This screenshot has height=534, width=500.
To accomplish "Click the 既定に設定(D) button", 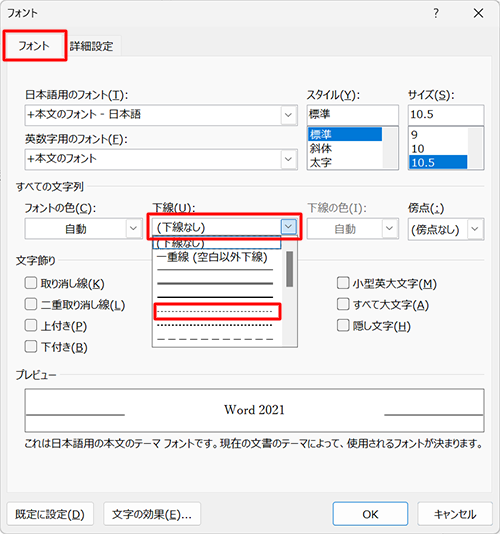I will tap(50, 514).
